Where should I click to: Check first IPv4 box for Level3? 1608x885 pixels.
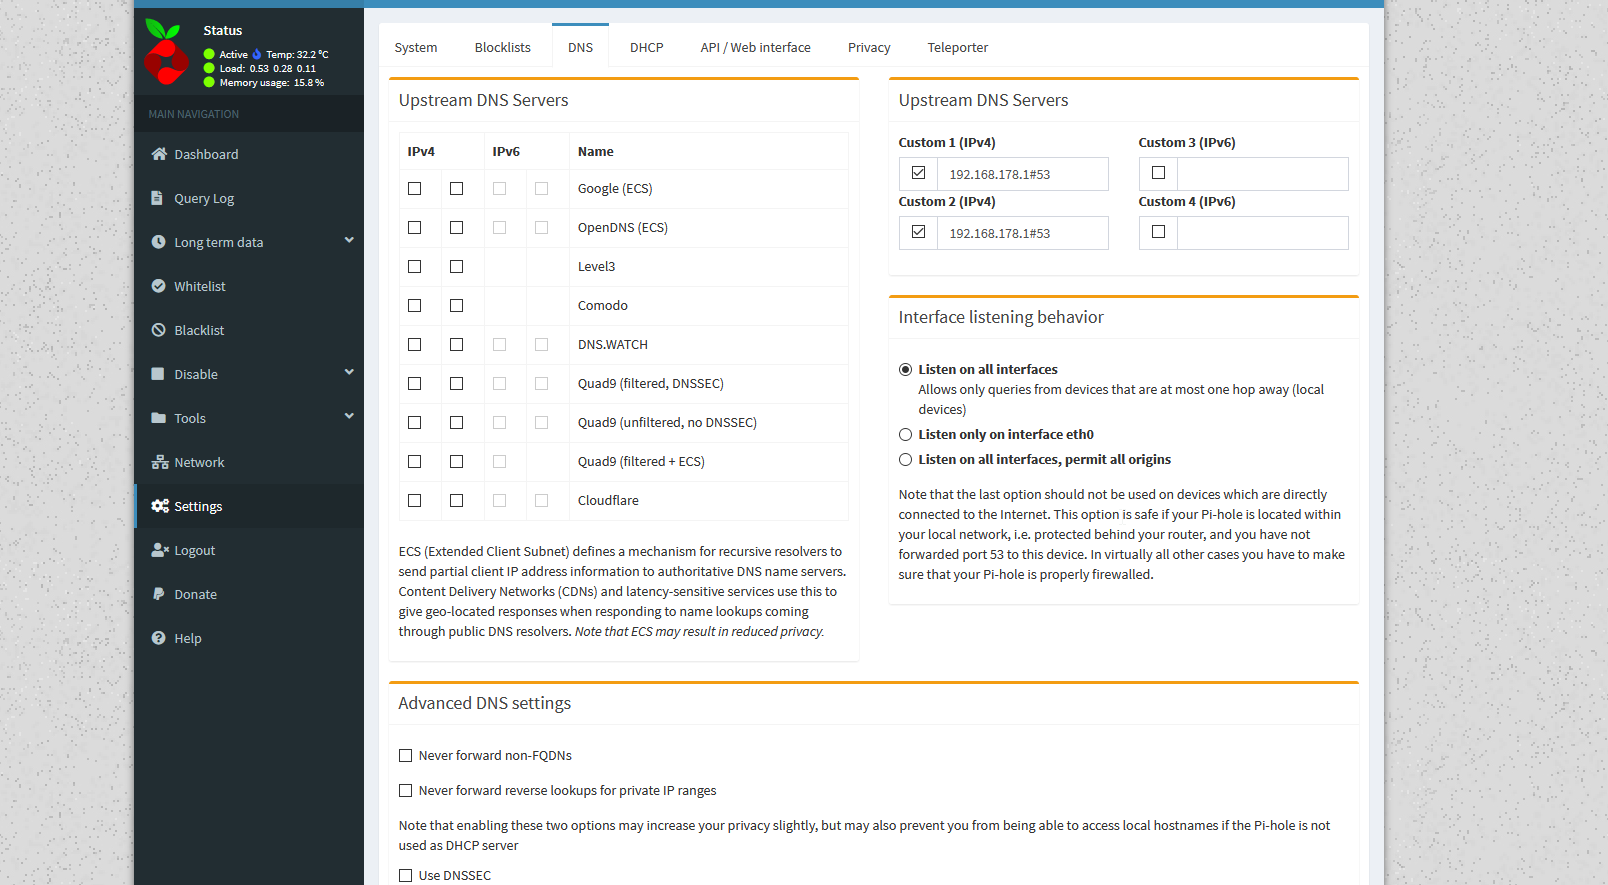[415, 267]
